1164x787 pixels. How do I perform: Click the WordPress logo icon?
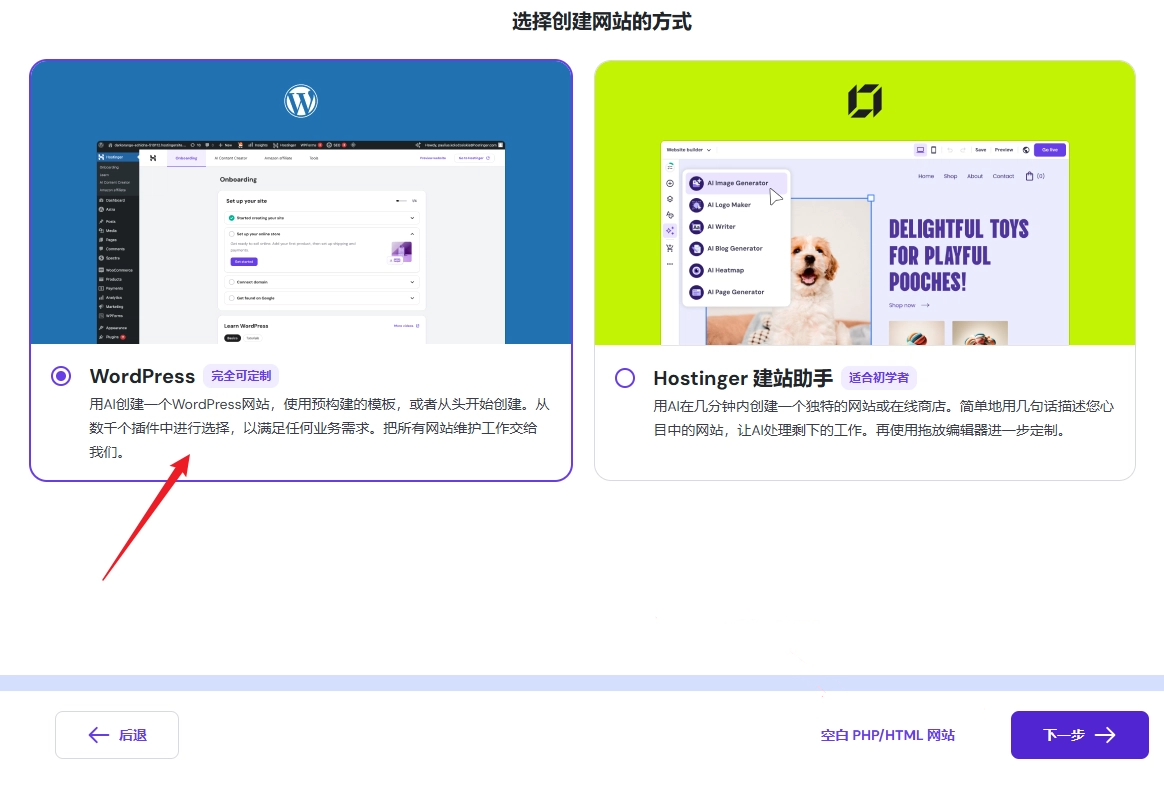pos(300,101)
